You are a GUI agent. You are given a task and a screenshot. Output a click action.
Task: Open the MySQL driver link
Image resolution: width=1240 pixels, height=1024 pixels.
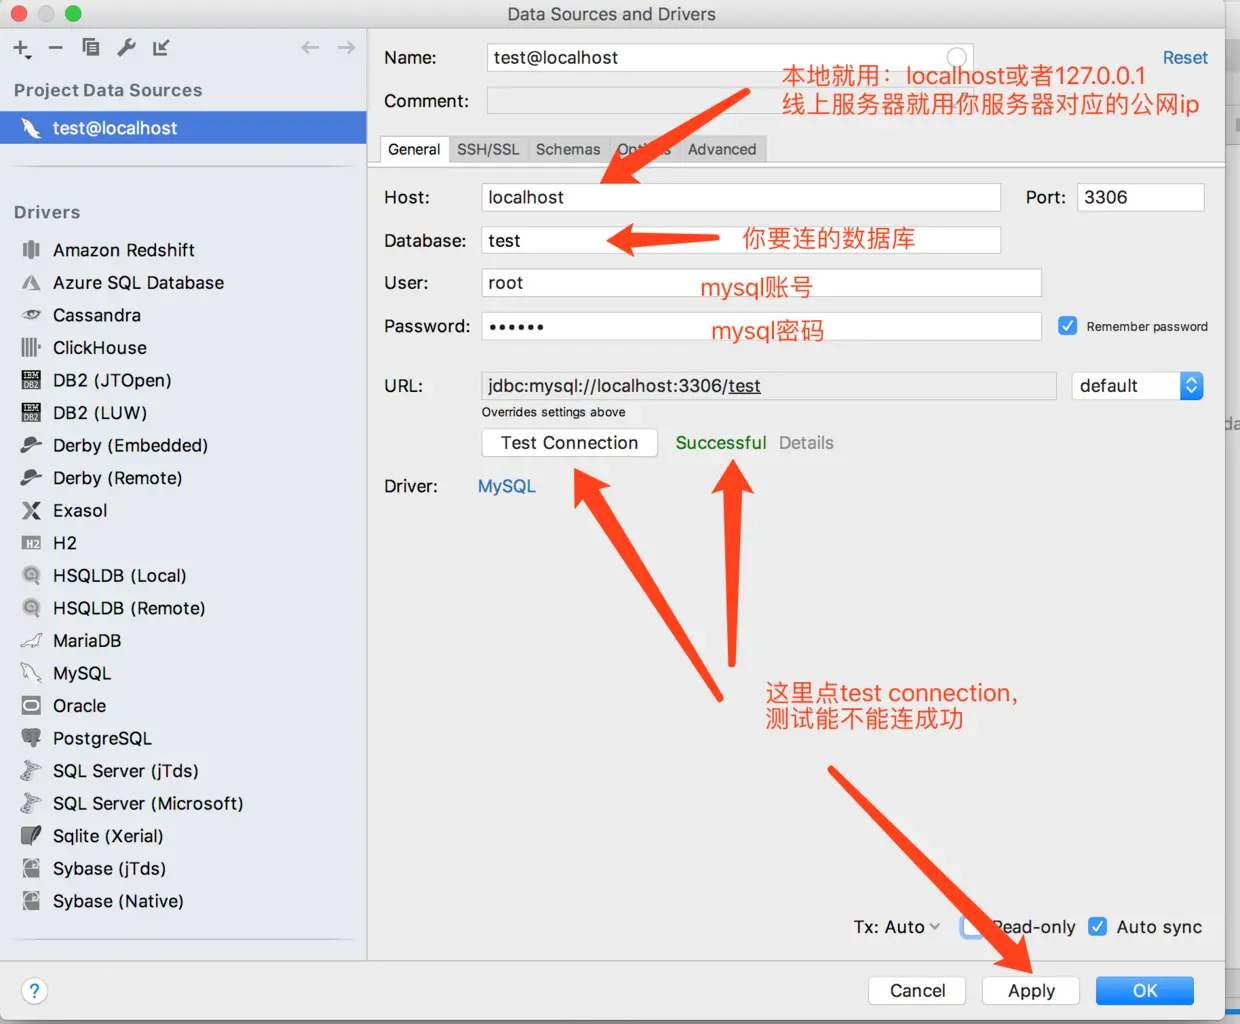(x=507, y=486)
